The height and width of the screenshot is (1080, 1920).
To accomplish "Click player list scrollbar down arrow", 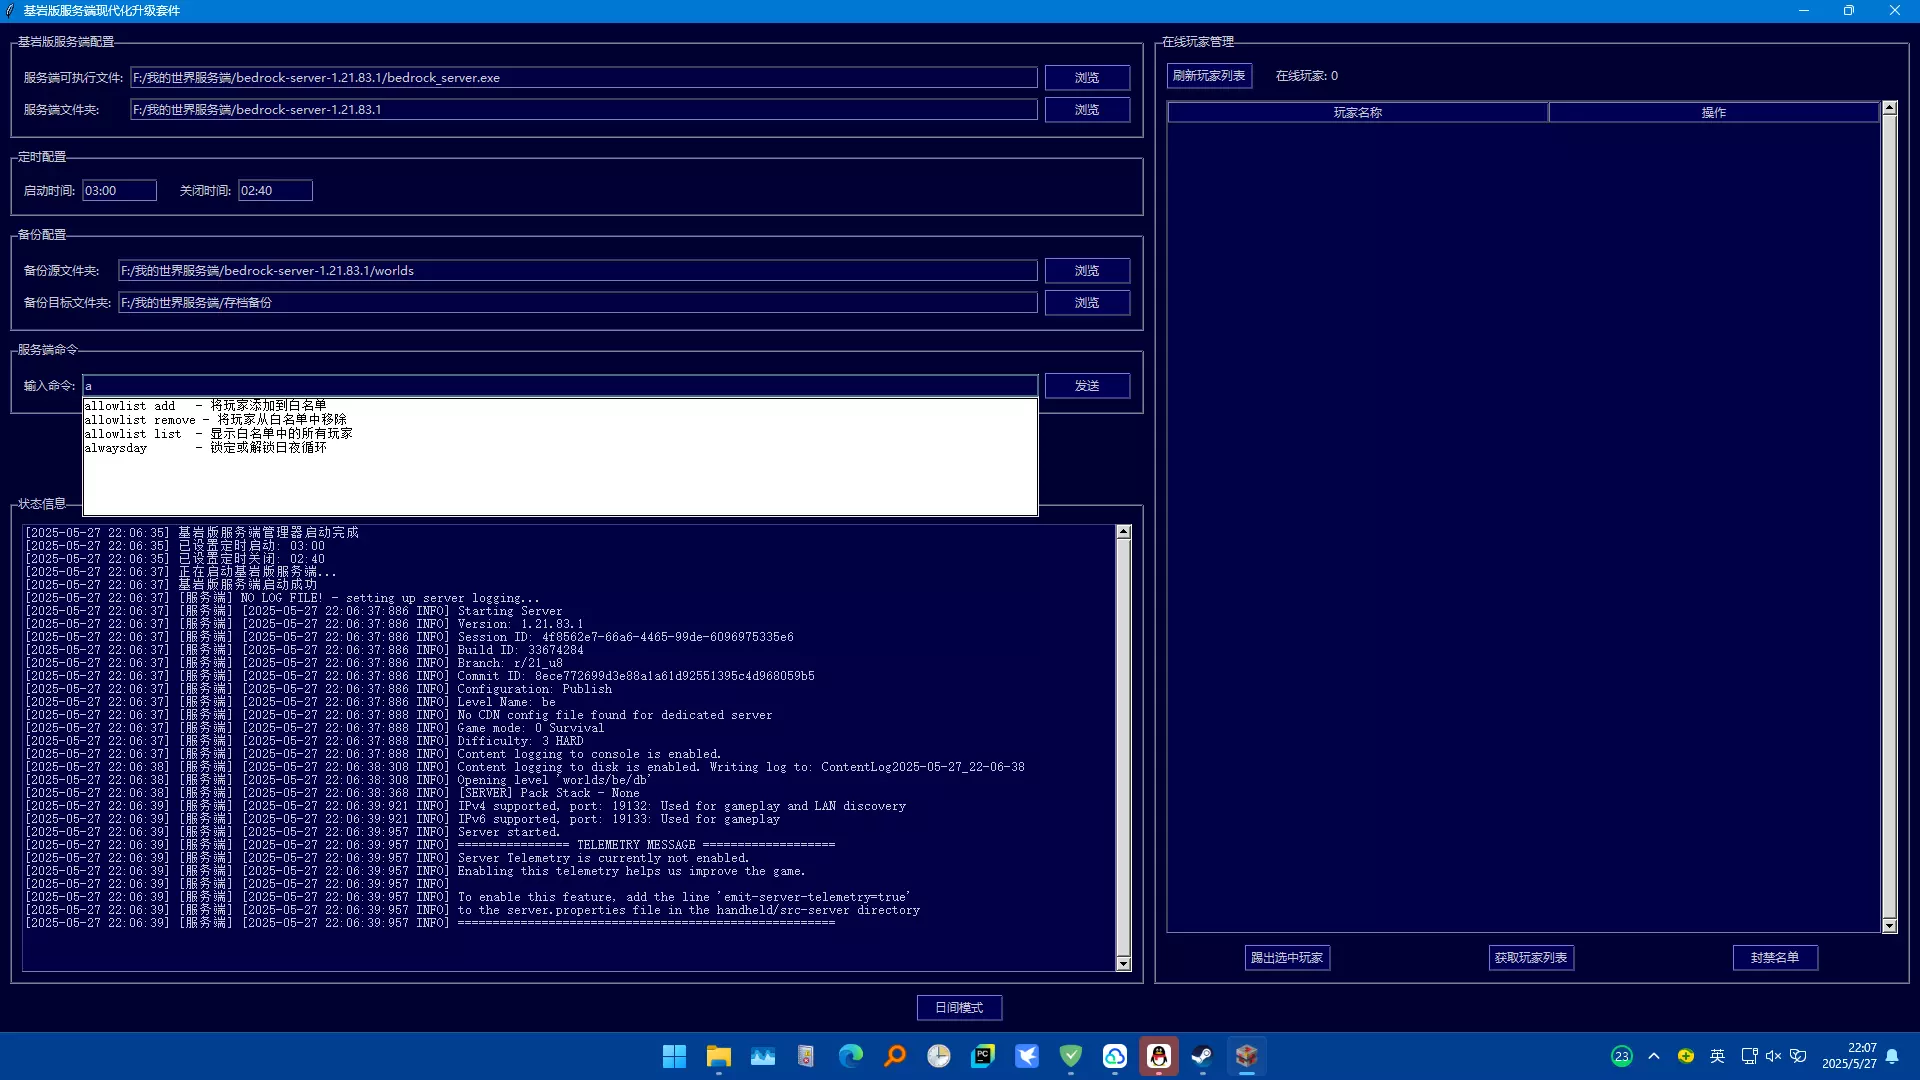I will (1889, 926).
